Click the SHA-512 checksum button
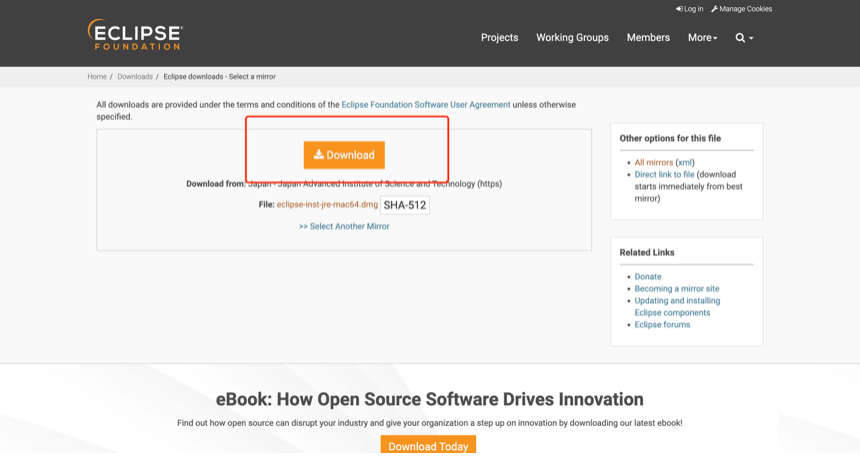 (405, 205)
